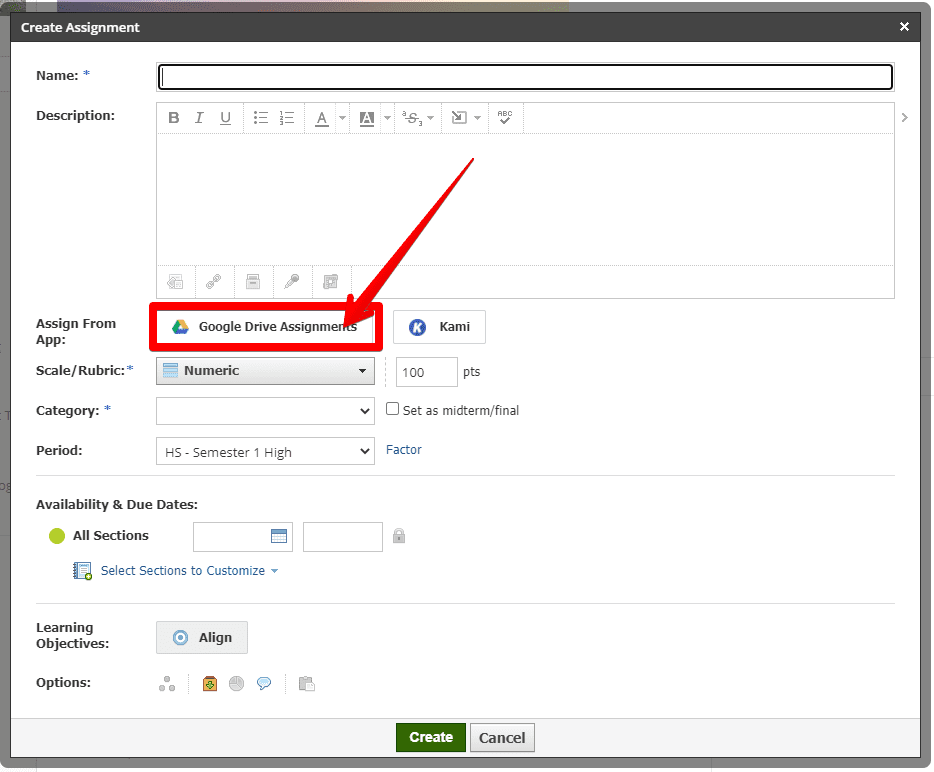Click the text color icon
Viewport: 934px width, 772px height.
[322, 118]
